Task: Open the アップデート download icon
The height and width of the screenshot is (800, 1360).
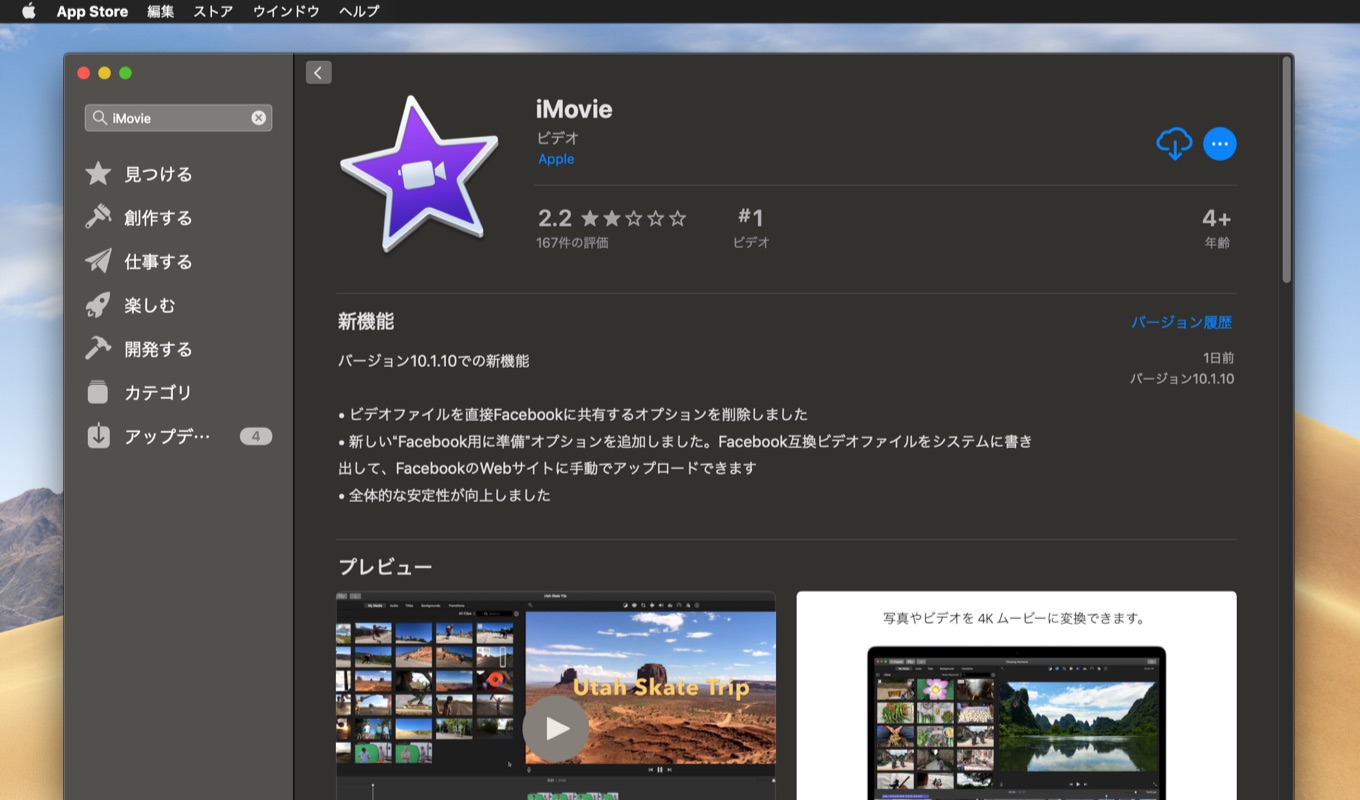Action: coord(98,436)
